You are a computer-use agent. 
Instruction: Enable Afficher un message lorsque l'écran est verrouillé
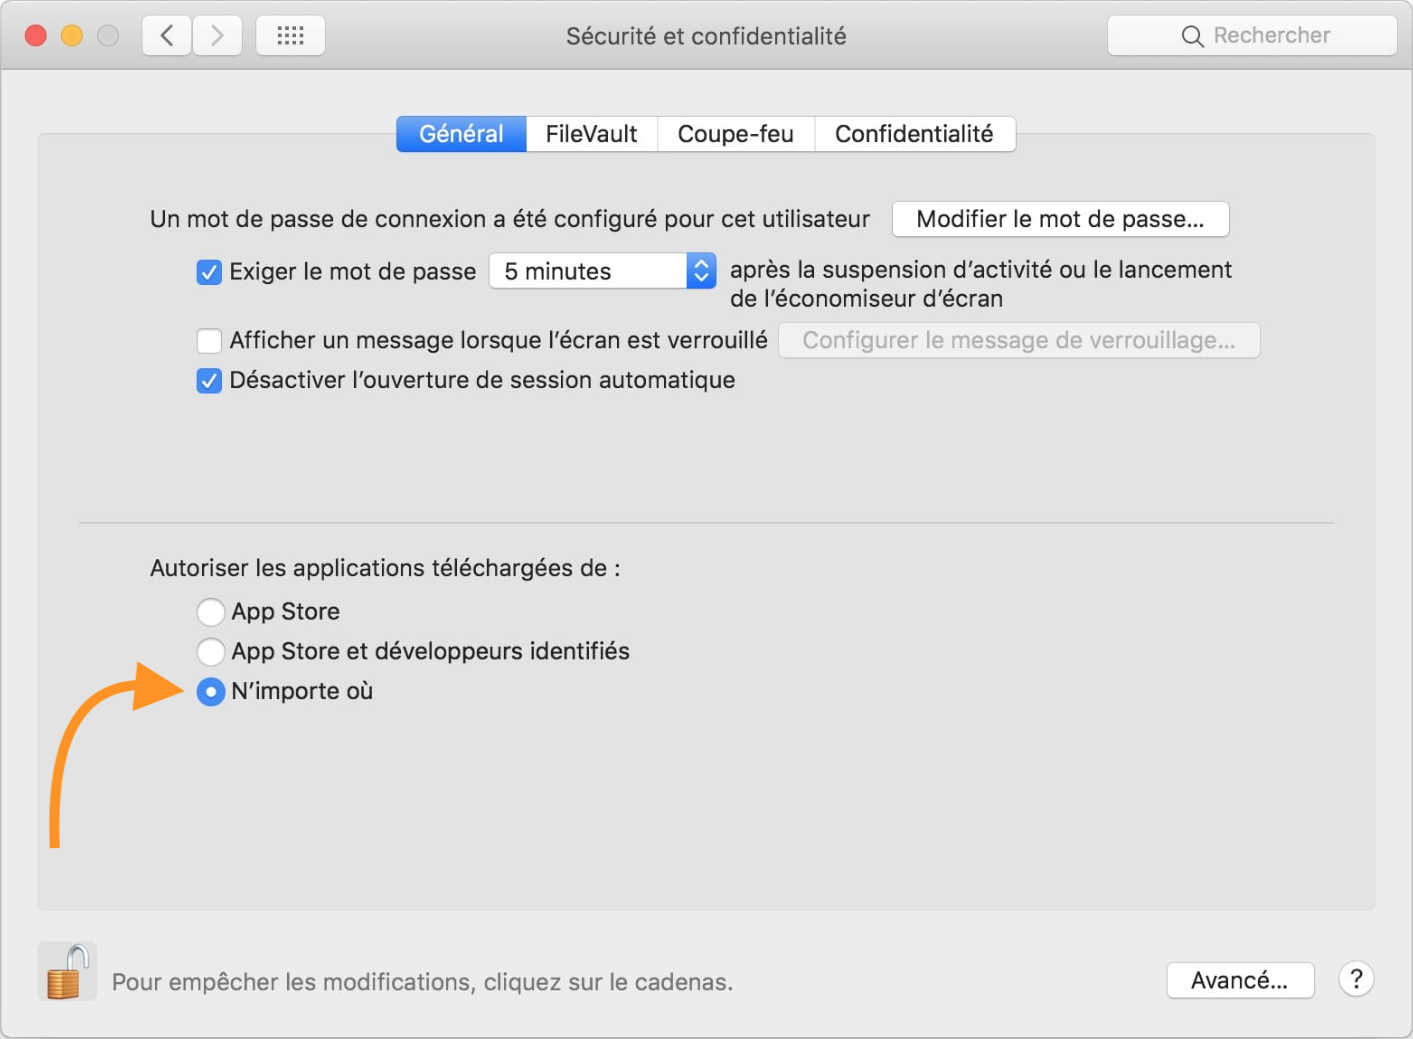pos(209,341)
